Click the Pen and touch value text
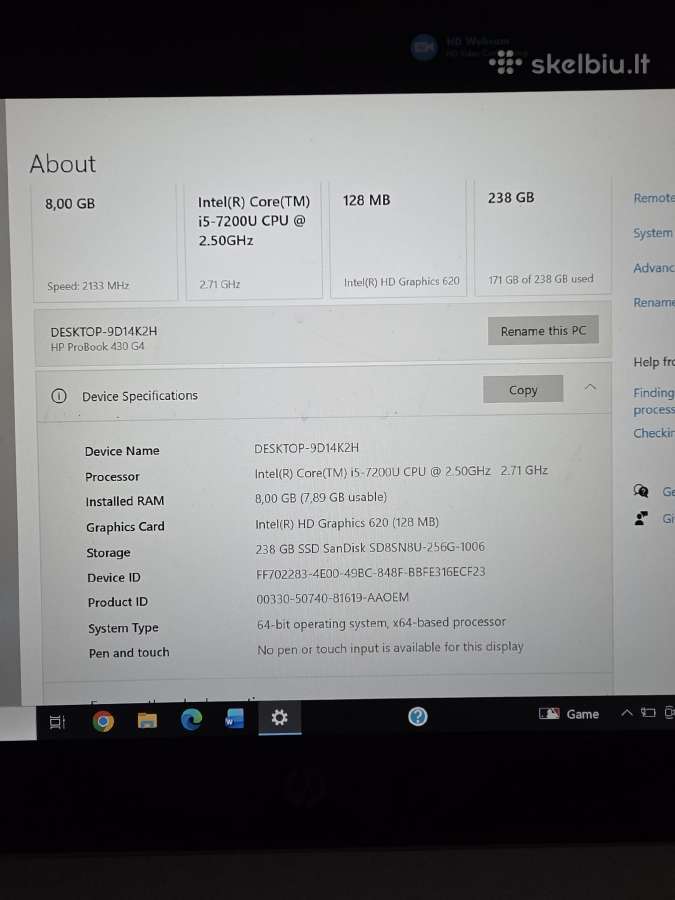The width and height of the screenshot is (675, 900). pos(390,648)
